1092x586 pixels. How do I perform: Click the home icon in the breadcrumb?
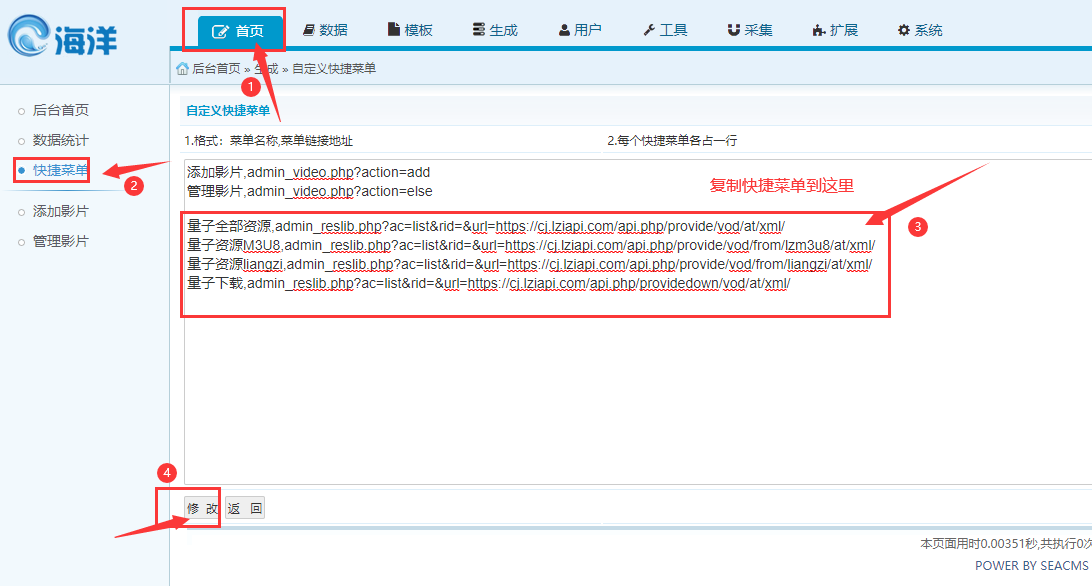182,68
